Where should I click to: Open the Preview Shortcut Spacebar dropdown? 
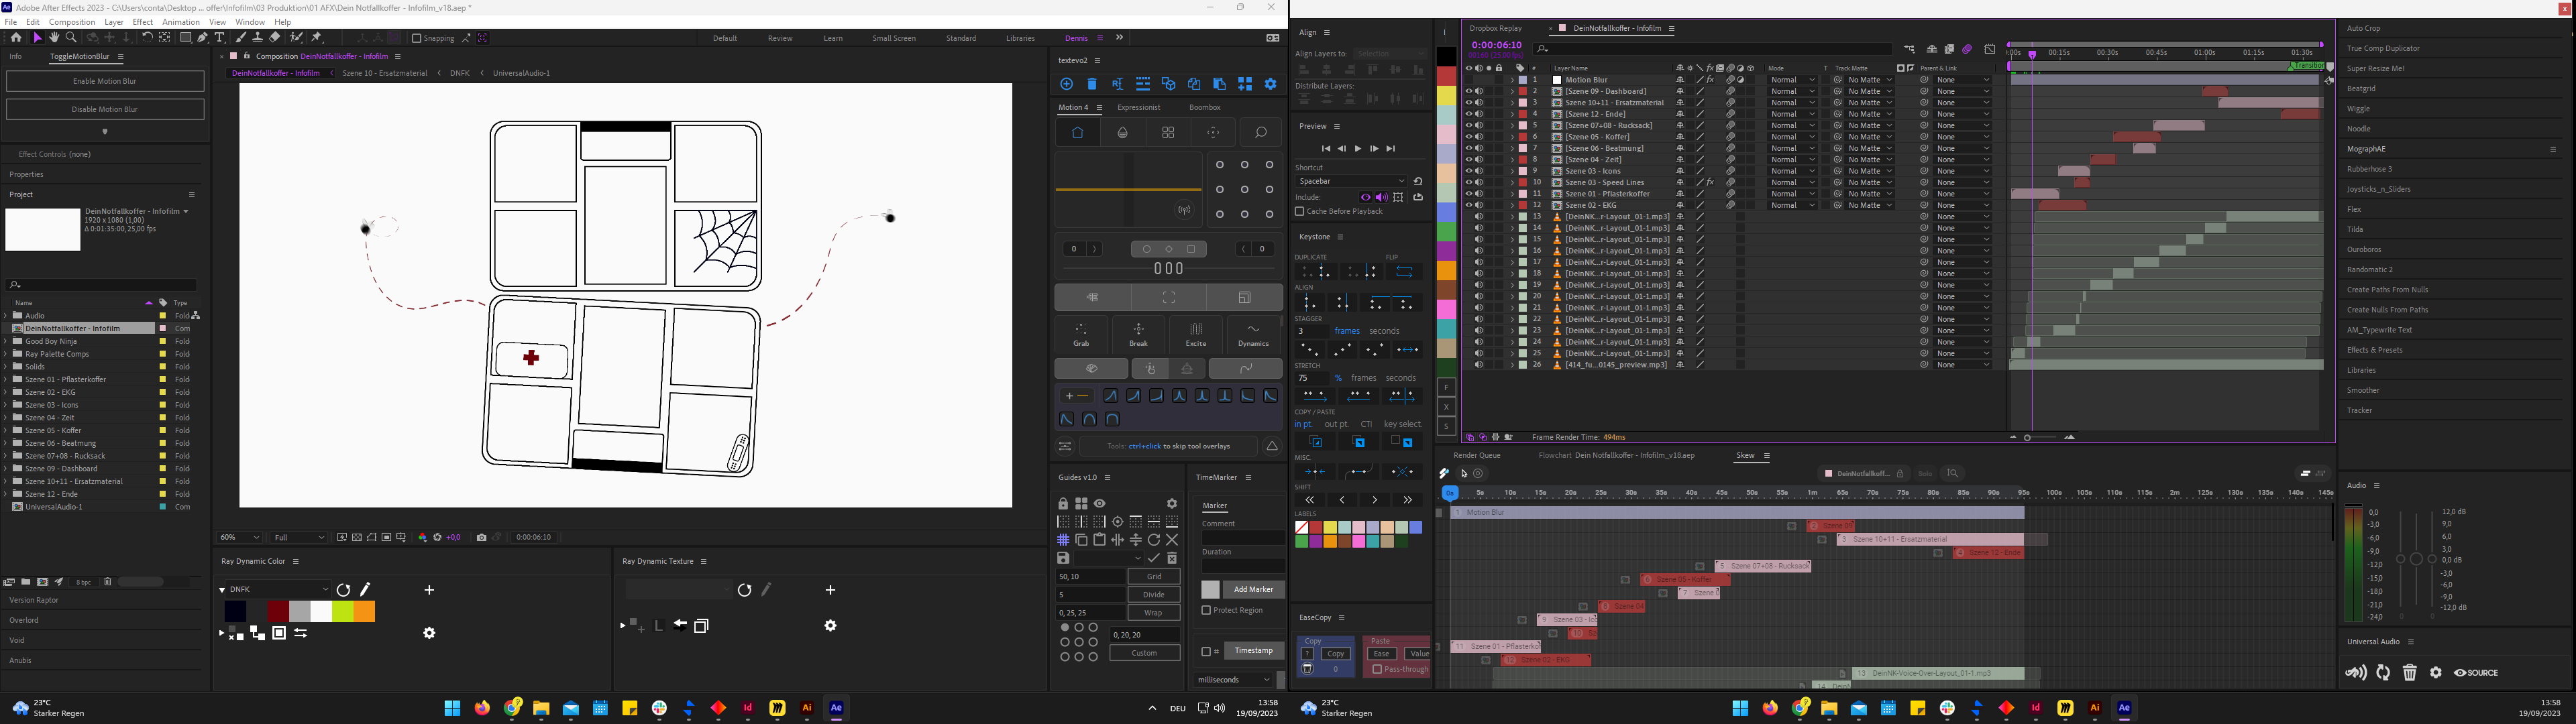tap(1351, 181)
